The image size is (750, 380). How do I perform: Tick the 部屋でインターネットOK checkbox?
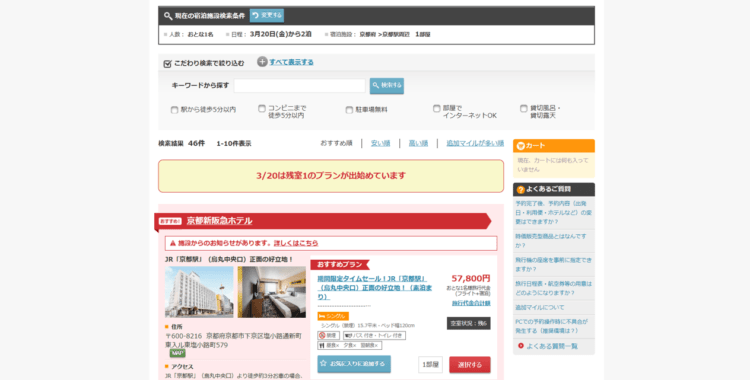coord(436,109)
